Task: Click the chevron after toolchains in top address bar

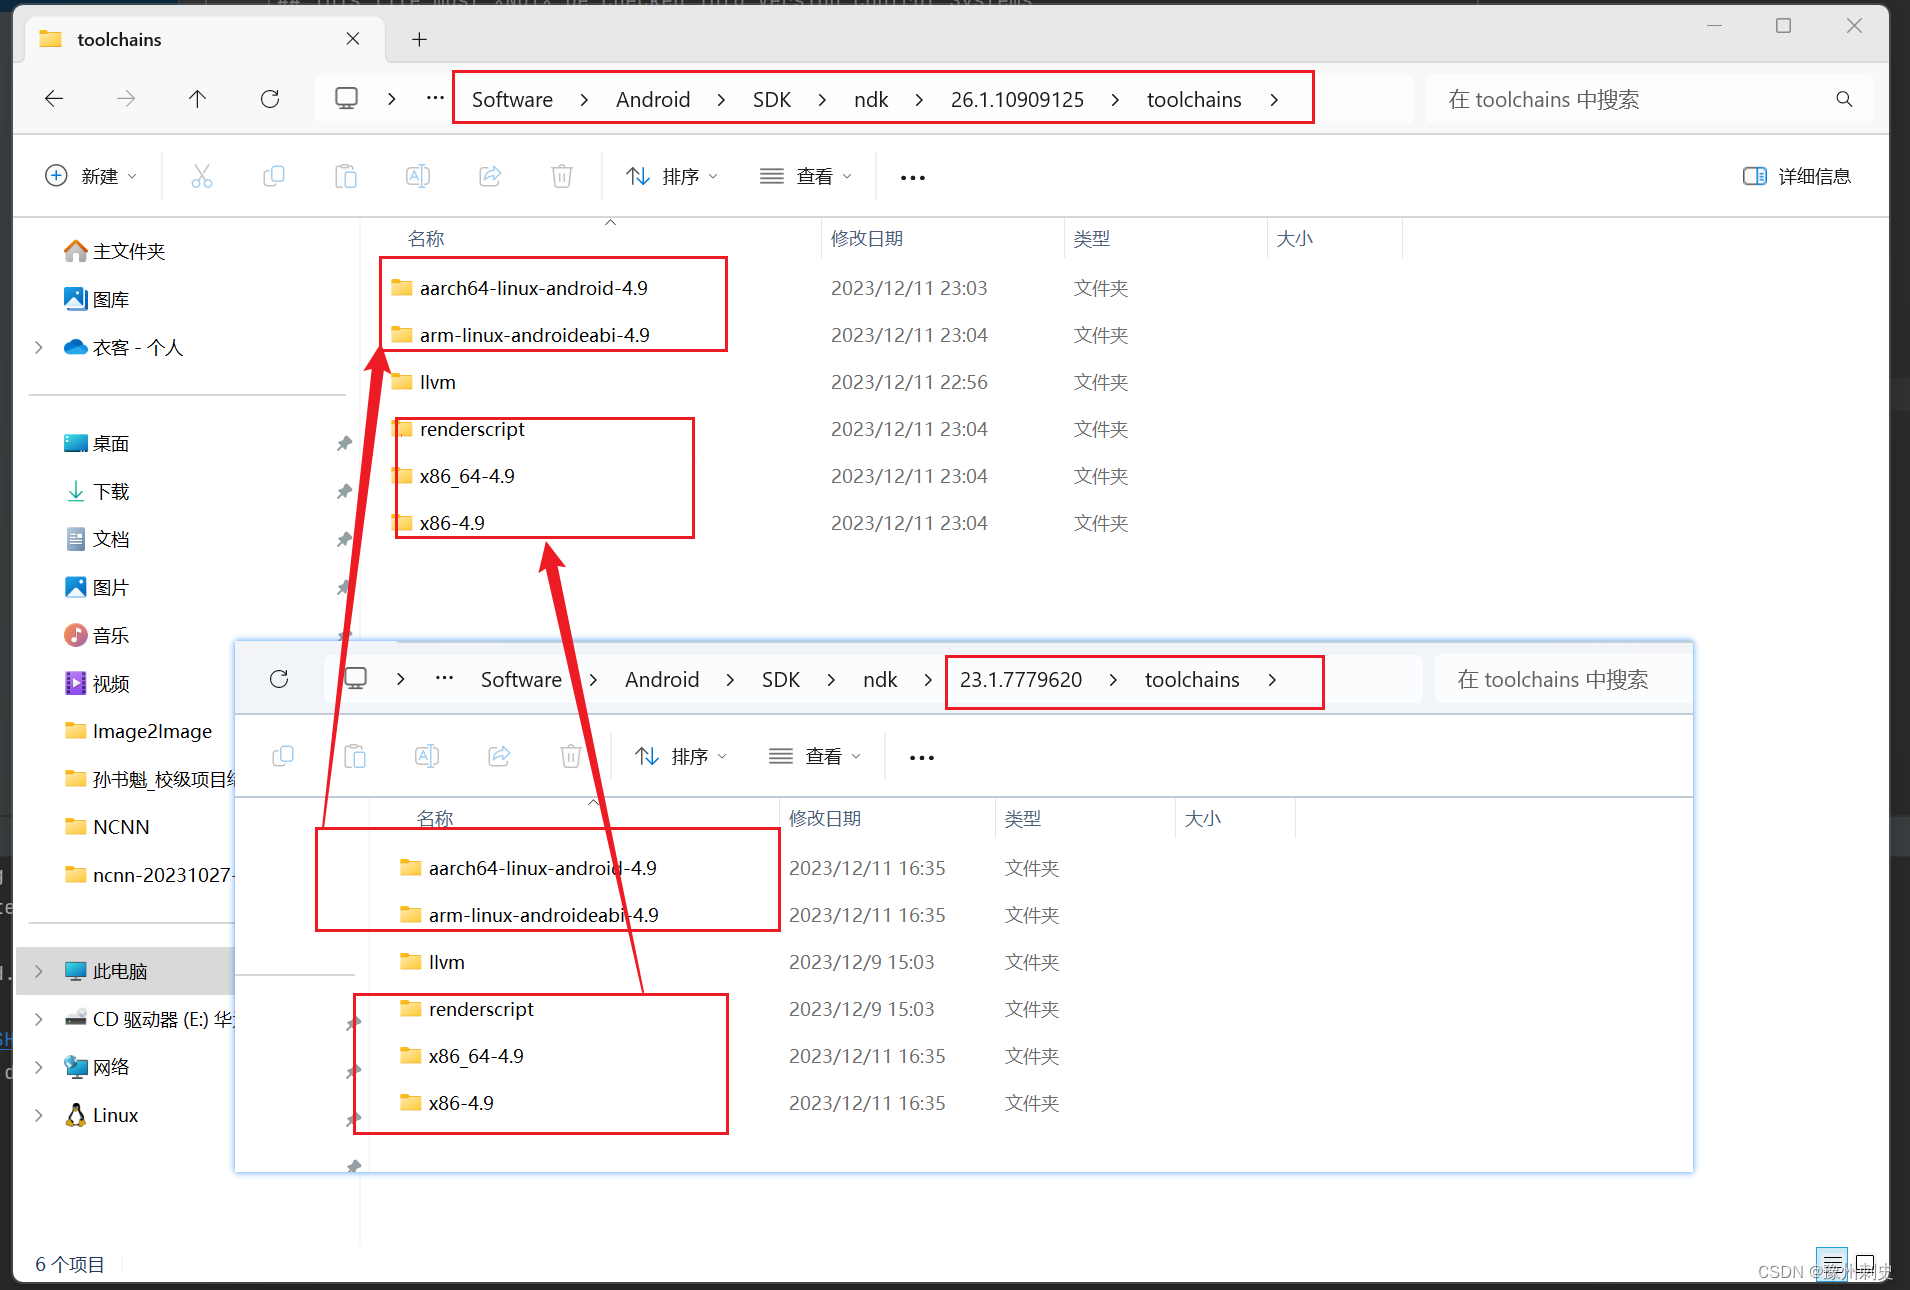Action: 1274,99
